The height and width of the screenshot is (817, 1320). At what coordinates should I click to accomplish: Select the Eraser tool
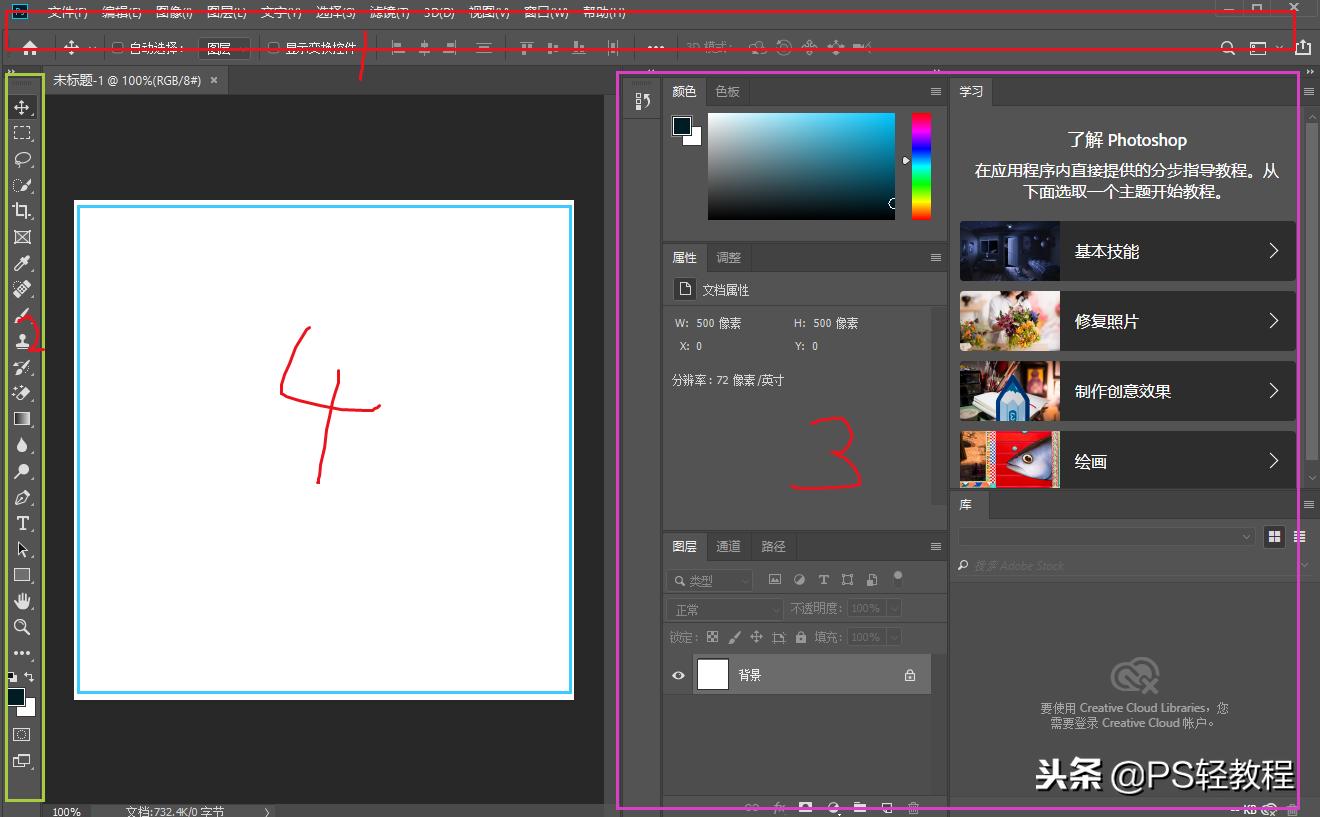coord(22,393)
